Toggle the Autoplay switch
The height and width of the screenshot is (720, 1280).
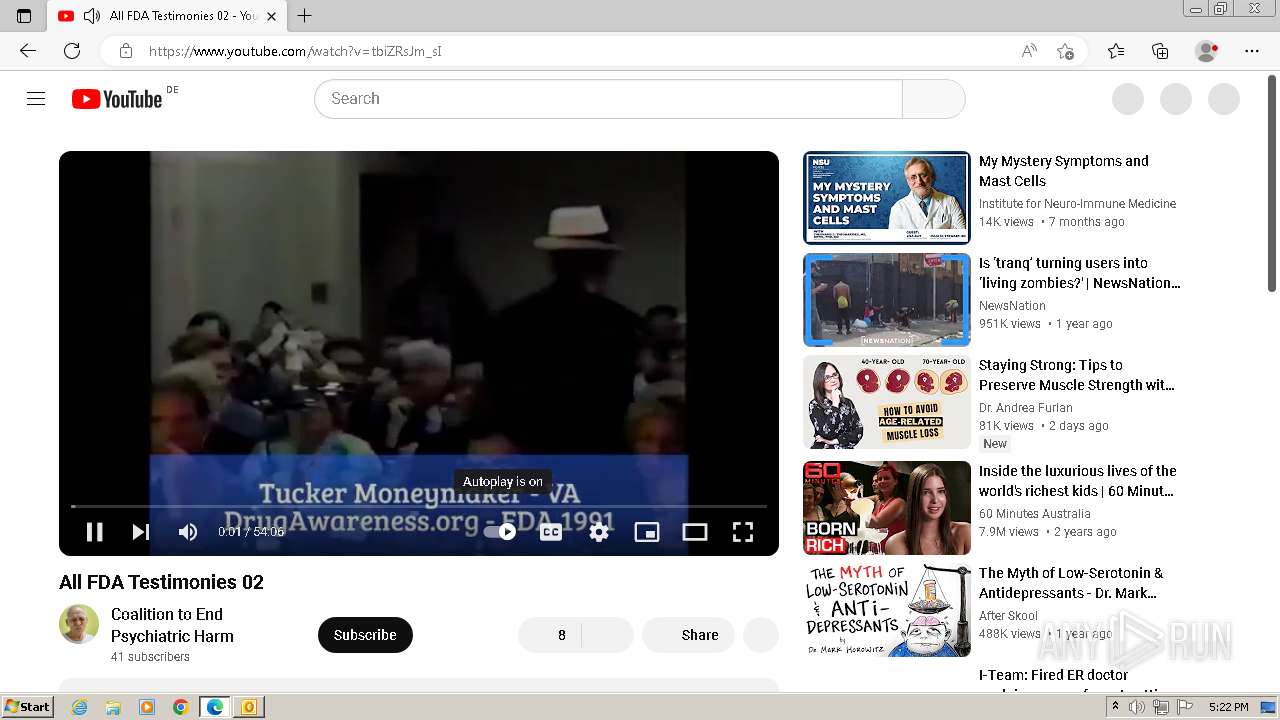click(x=501, y=532)
